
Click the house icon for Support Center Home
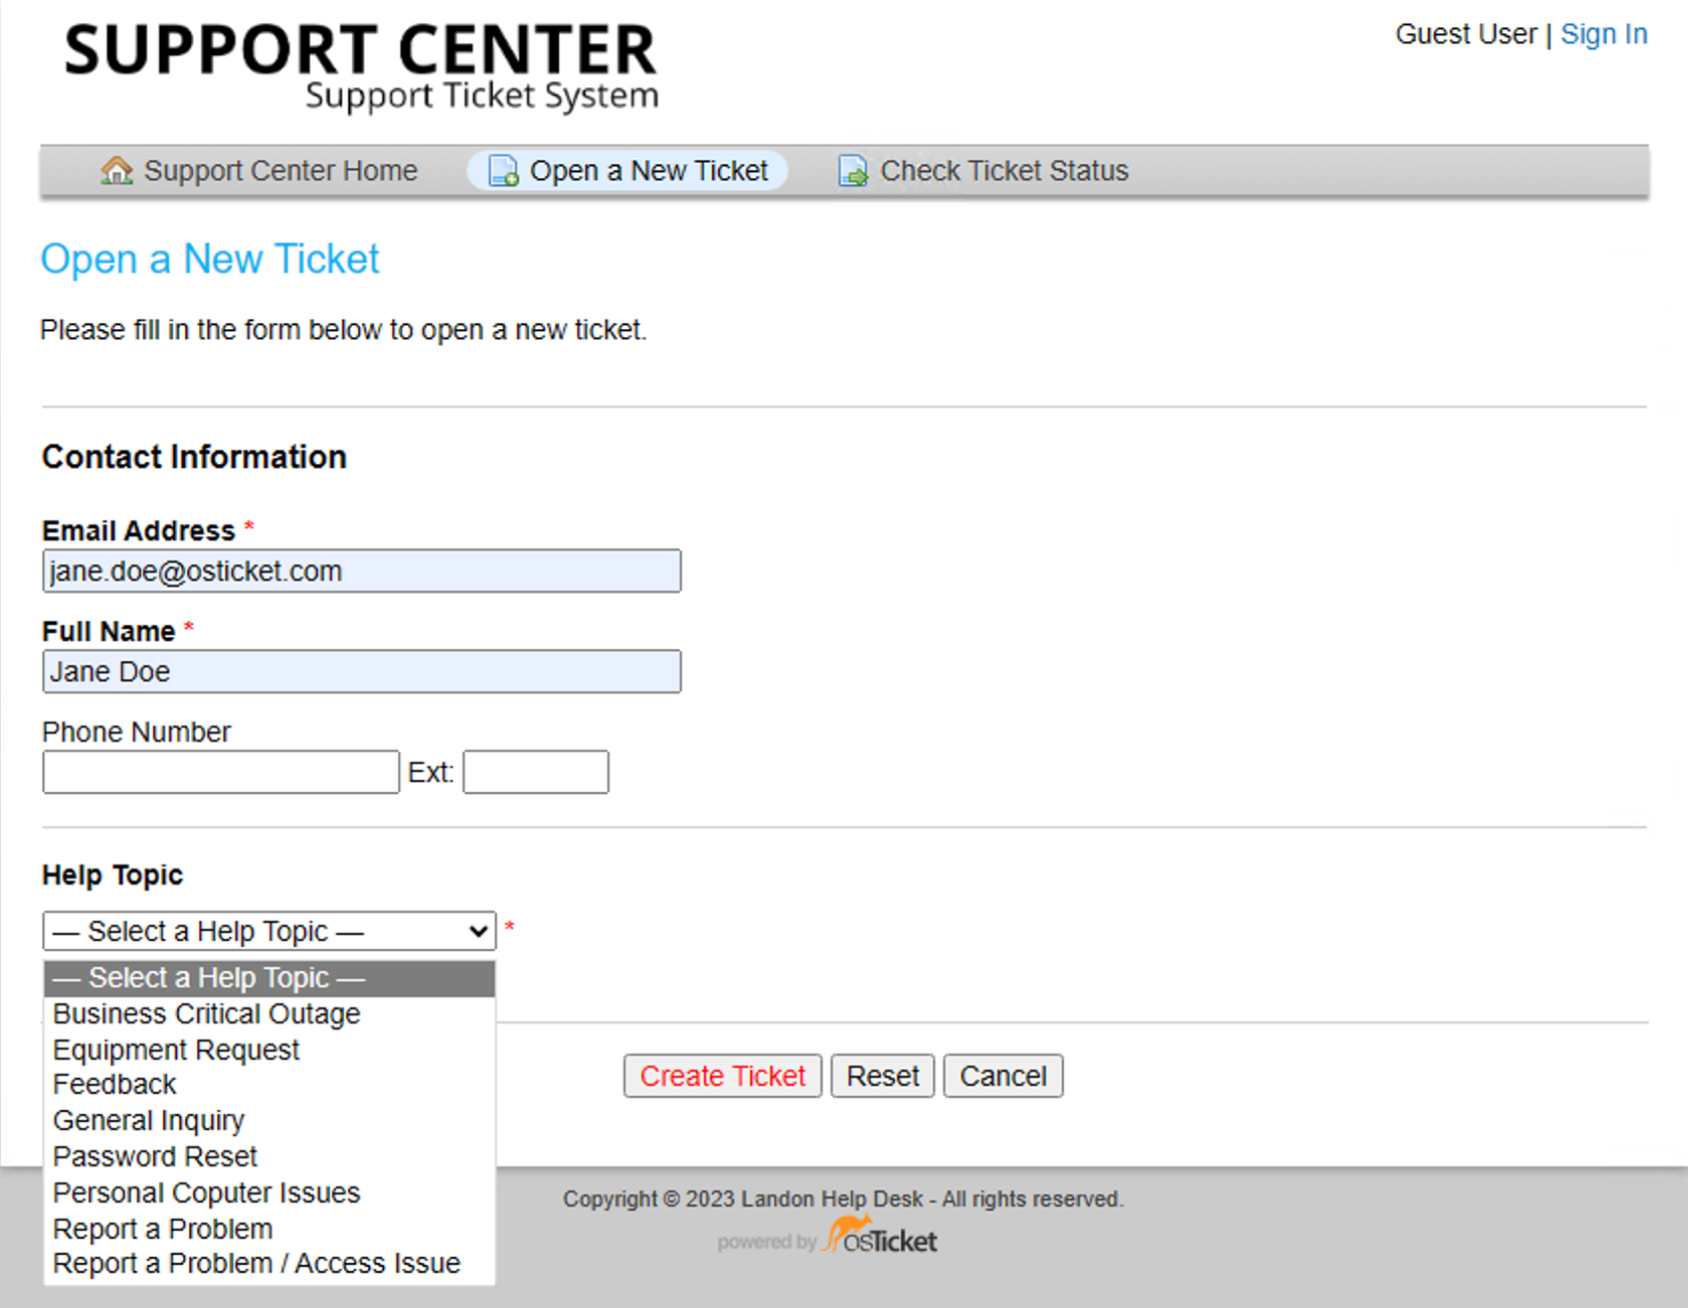[117, 170]
